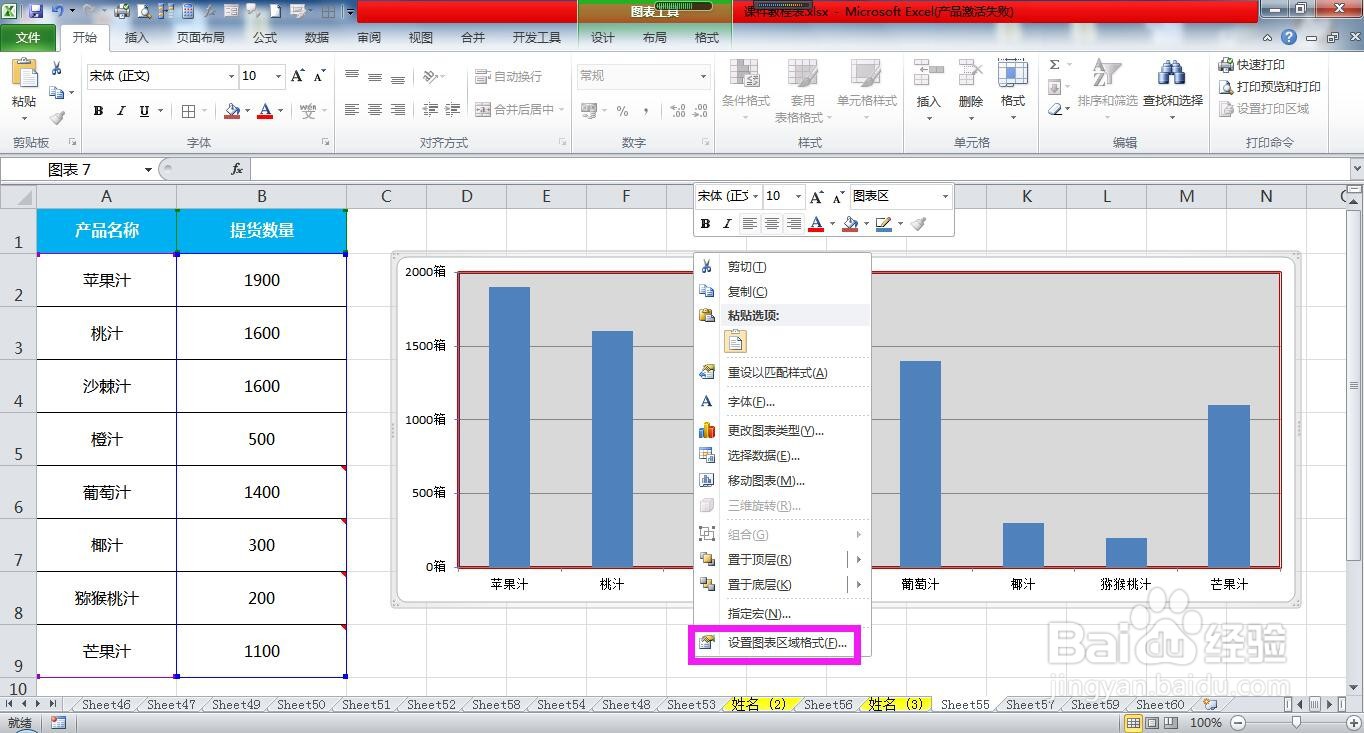Open the mini toolbar font size dropdown
The image size is (1364, 733).
tap(798, 197)
